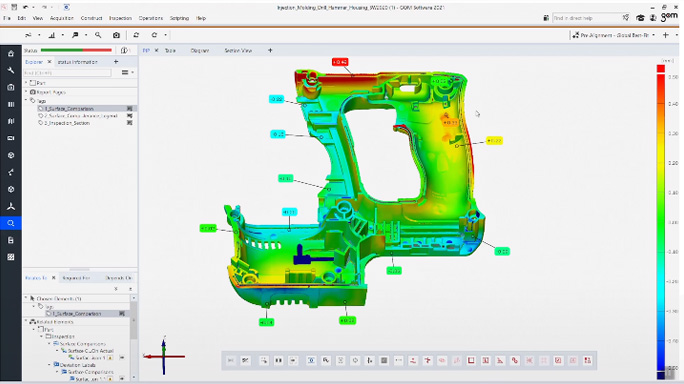Toggle visibility of 3_Inspection_Section tag
This screenshot has height=384, width=684.
click(130, 123)
